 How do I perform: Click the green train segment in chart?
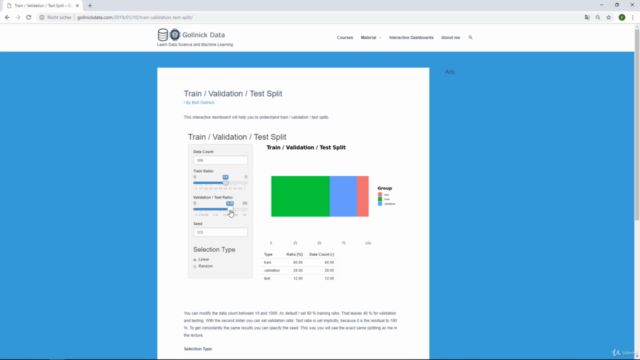click(300, 196)
